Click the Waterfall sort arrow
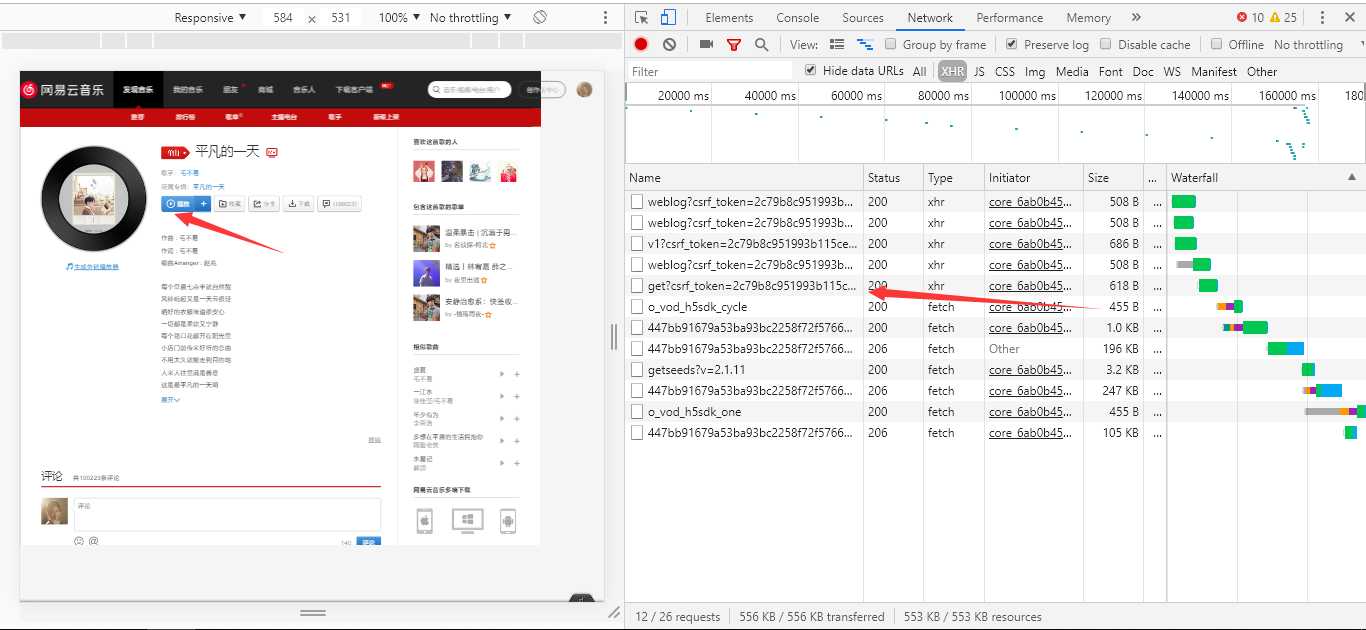The image size is (1366, 630). pyautogui.click(x=1353, y=177)
